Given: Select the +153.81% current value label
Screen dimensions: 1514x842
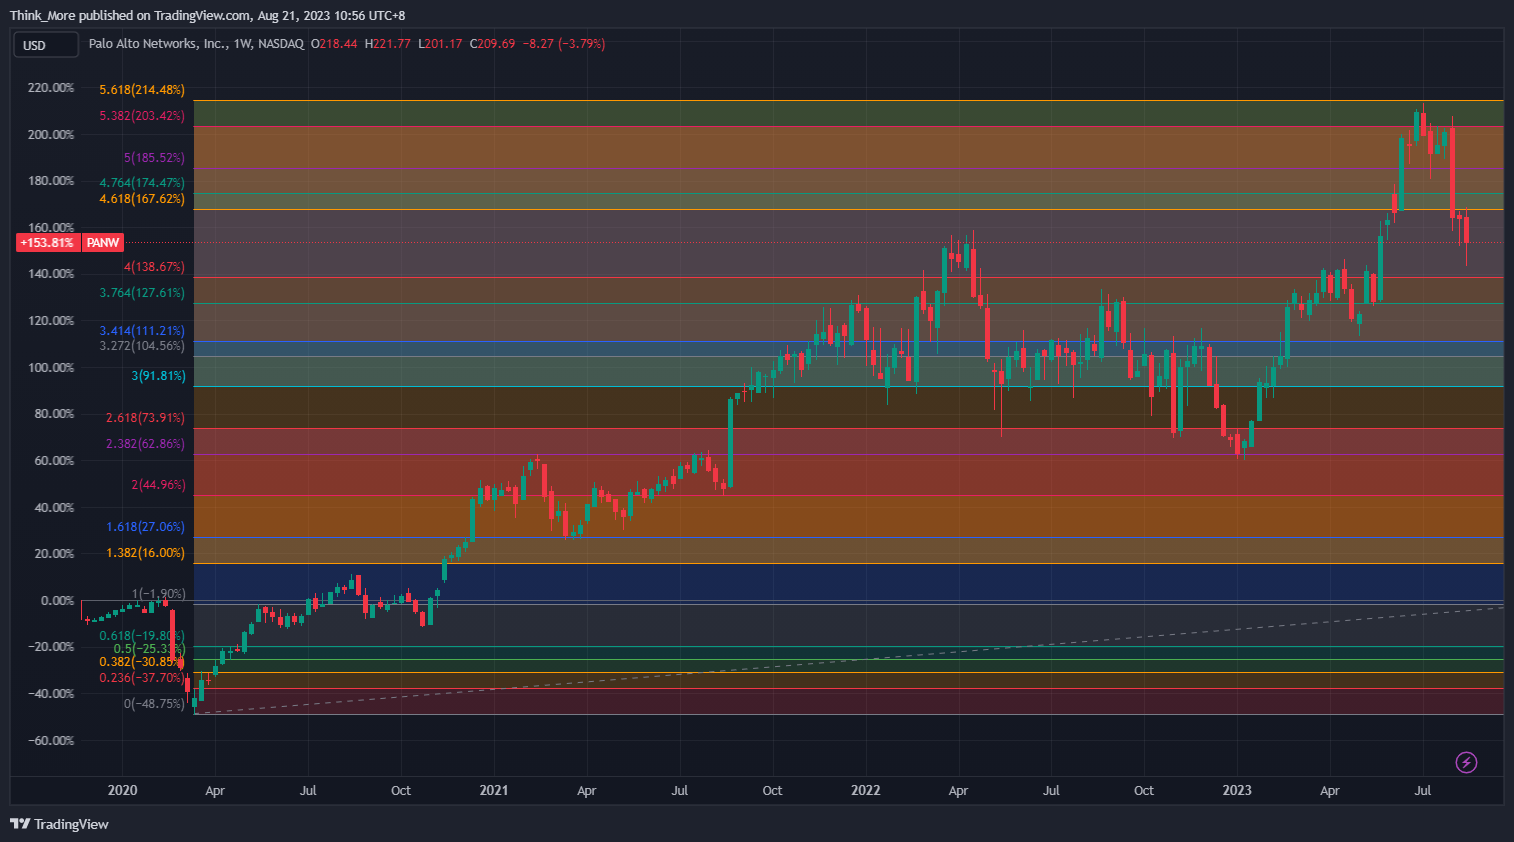Looking at the screenshot, I should pos(47,243).
